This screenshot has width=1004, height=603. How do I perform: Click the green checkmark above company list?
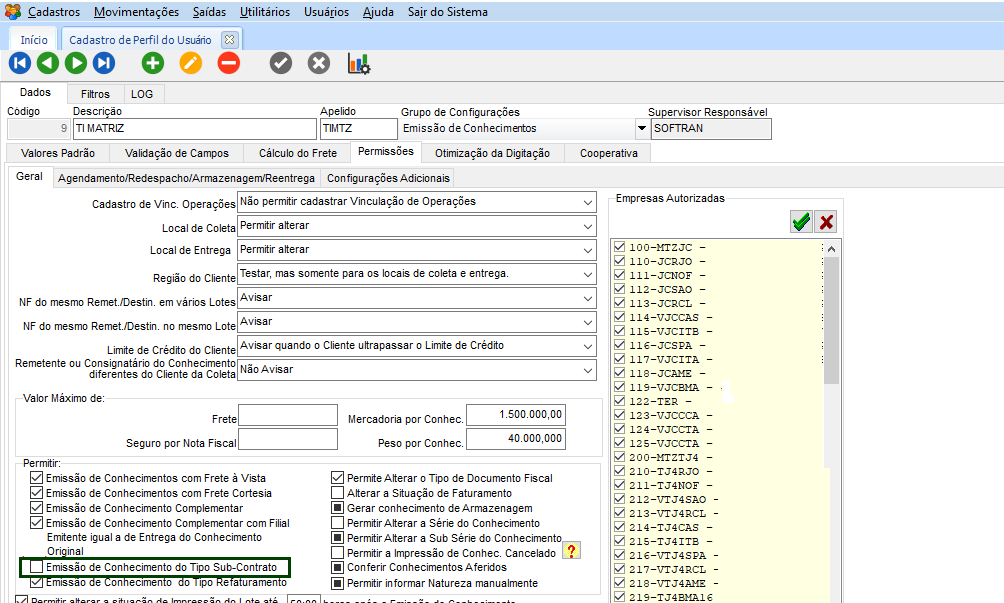[x=801, y=222]
